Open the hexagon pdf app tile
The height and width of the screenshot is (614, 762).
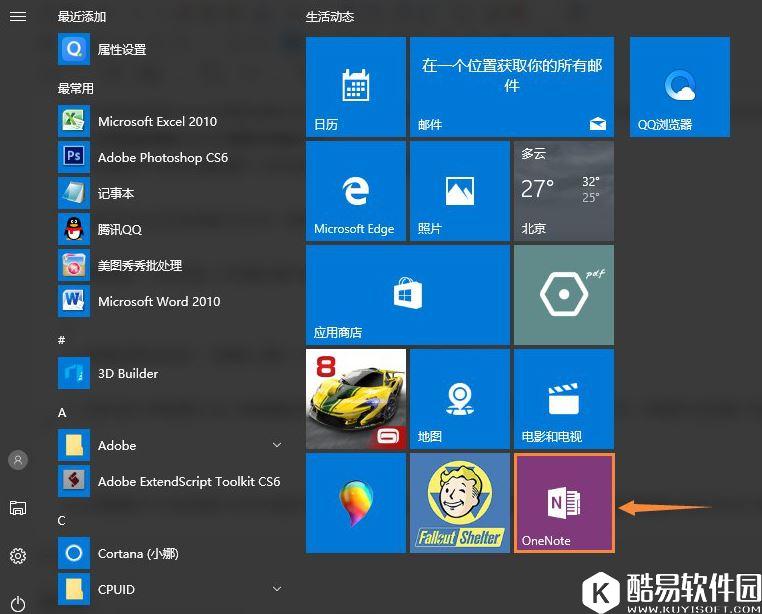click(x=564, y=295)
